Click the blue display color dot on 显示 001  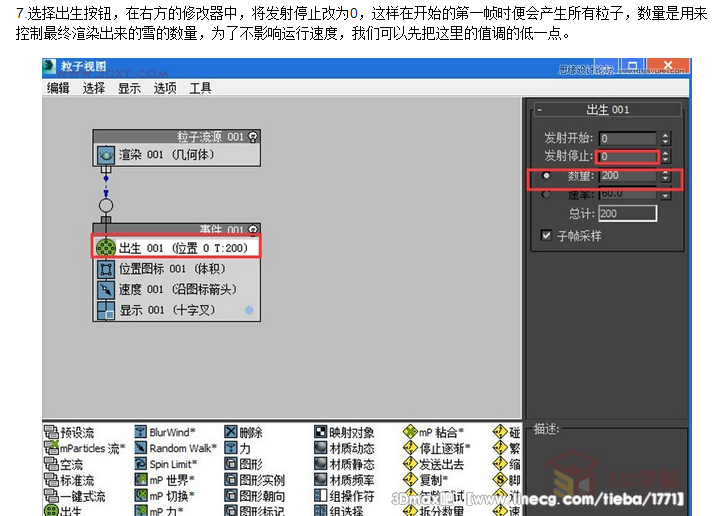(249, 310)
